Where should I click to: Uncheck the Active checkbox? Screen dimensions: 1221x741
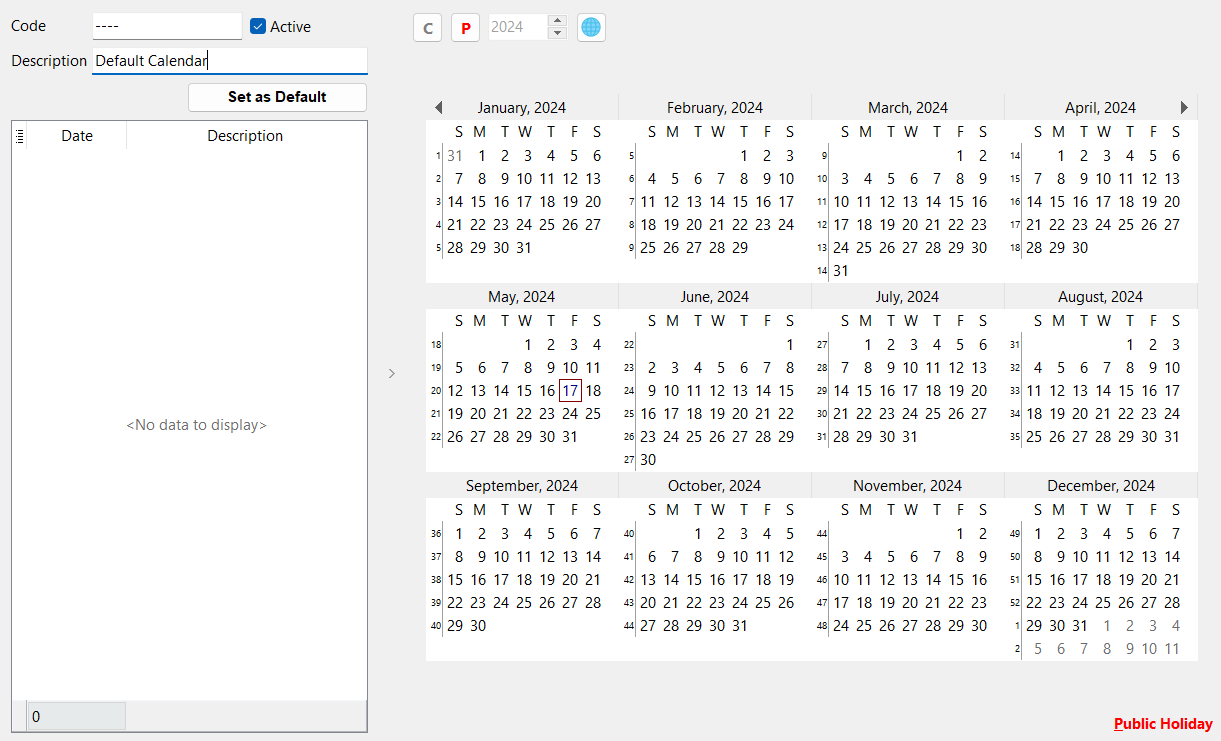258,27
